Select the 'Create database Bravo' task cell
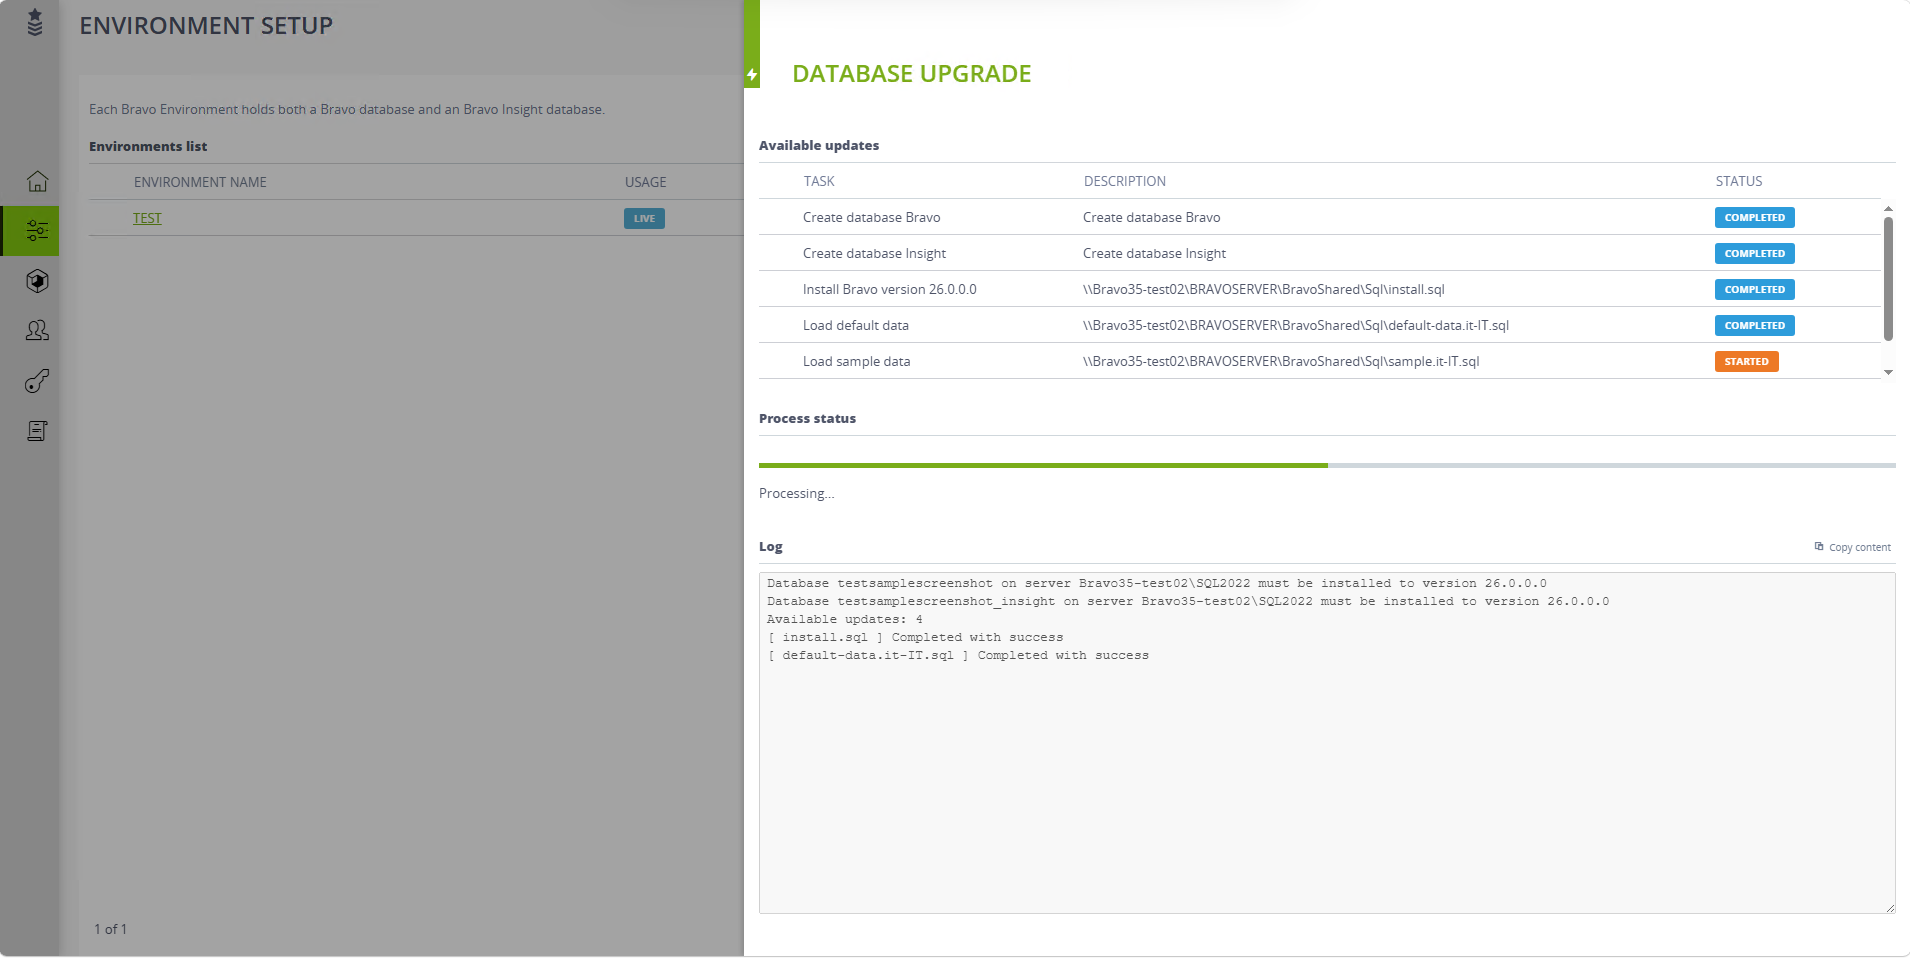This screenshot has height=960, width=1910. (x=871, y=217)
